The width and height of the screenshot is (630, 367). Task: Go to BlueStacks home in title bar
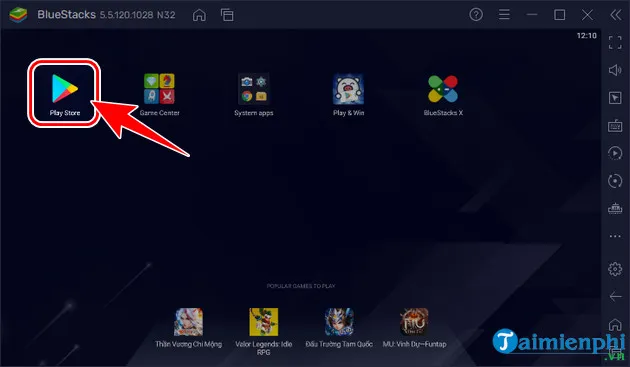(199, 15)
